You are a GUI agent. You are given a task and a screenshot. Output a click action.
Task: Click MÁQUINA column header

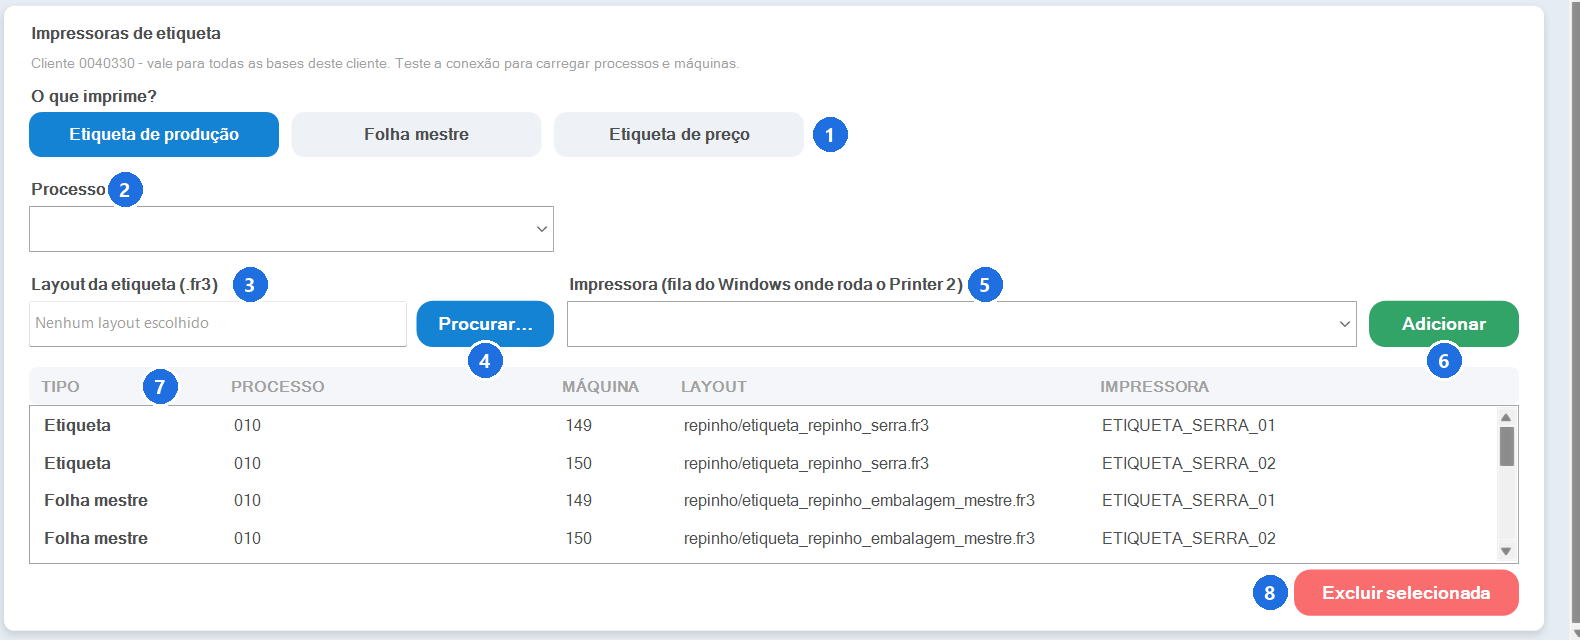click(600, 386)
